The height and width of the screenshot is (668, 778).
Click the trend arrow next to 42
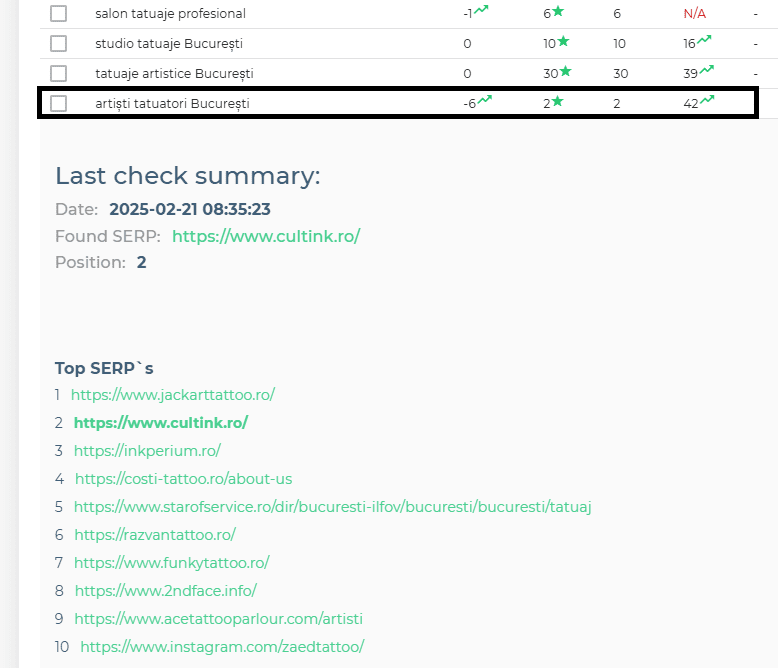[706, 100]
